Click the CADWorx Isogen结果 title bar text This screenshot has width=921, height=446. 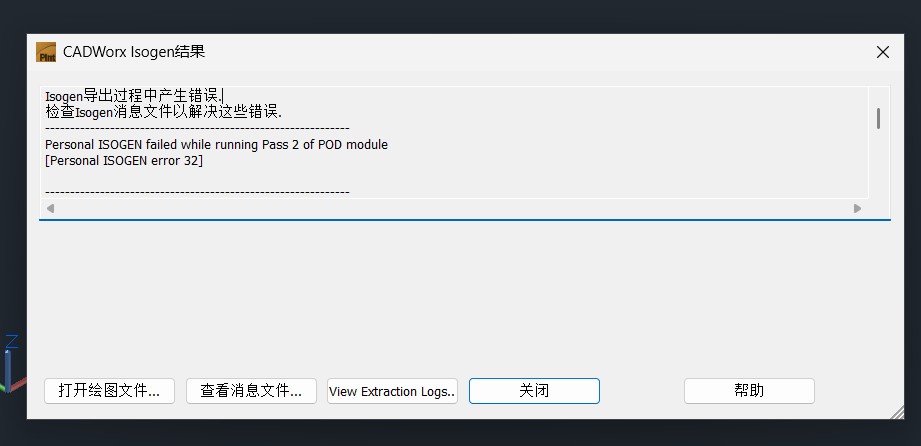point(134,52)
